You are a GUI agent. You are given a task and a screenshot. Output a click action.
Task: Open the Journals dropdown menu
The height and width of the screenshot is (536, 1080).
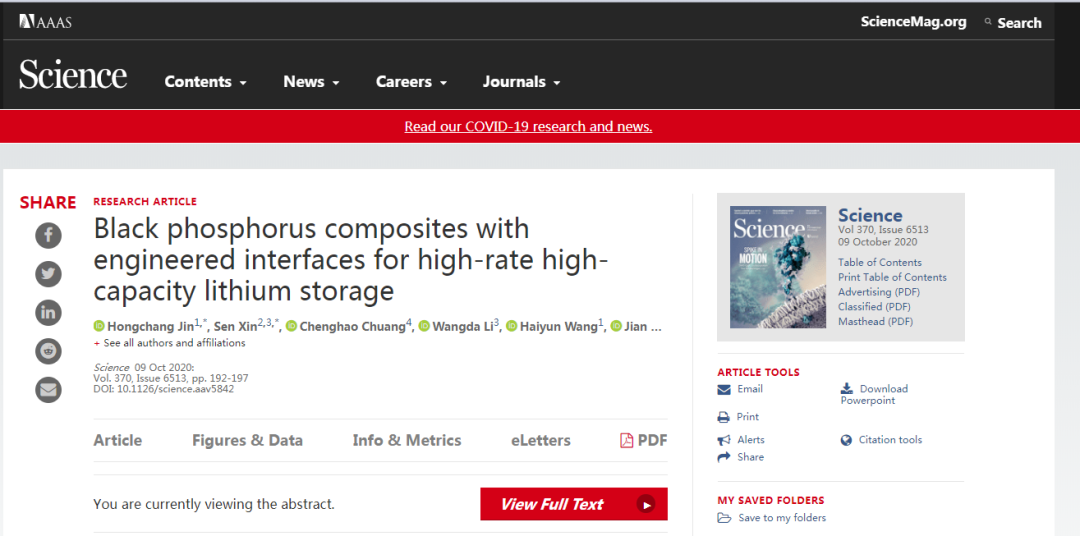[521, 82]
